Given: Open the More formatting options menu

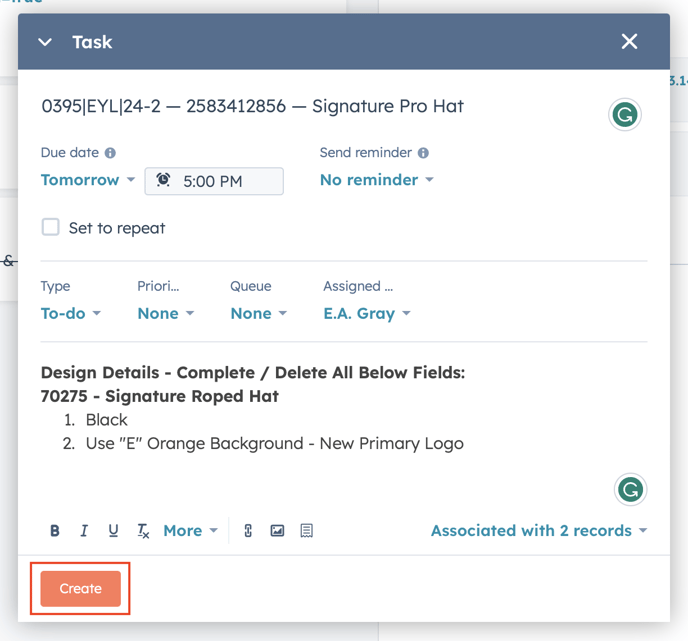Looking at the screenshot, I should click(190, 531).
